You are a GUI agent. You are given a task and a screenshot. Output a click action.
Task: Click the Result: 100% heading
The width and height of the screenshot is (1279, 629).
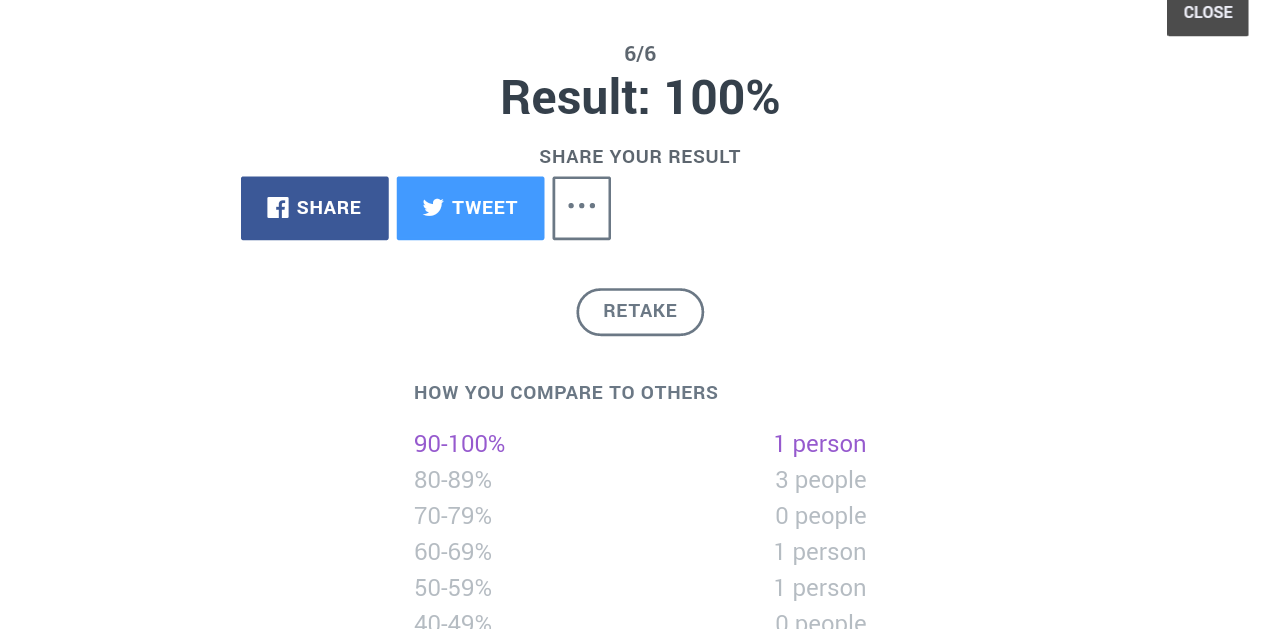pos(640,98)
